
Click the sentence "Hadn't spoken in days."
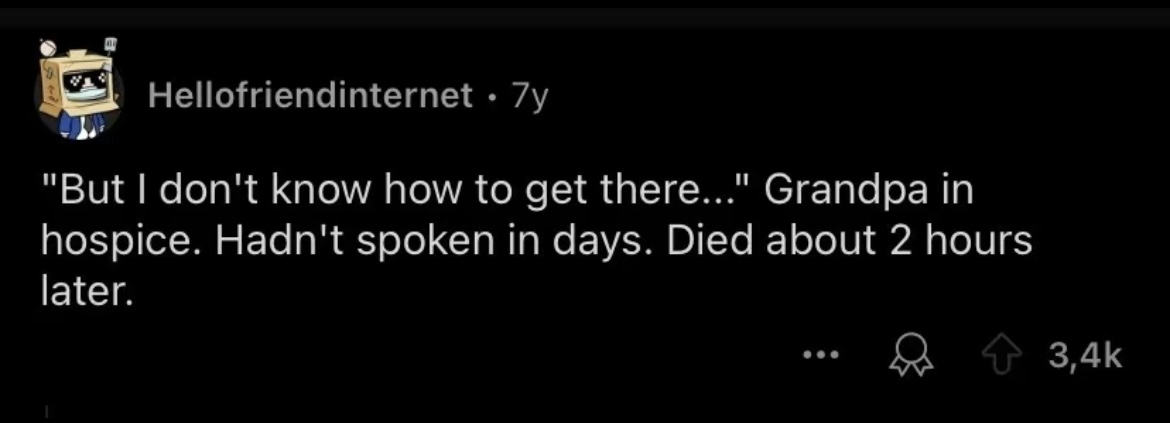[x=368, y=243]
